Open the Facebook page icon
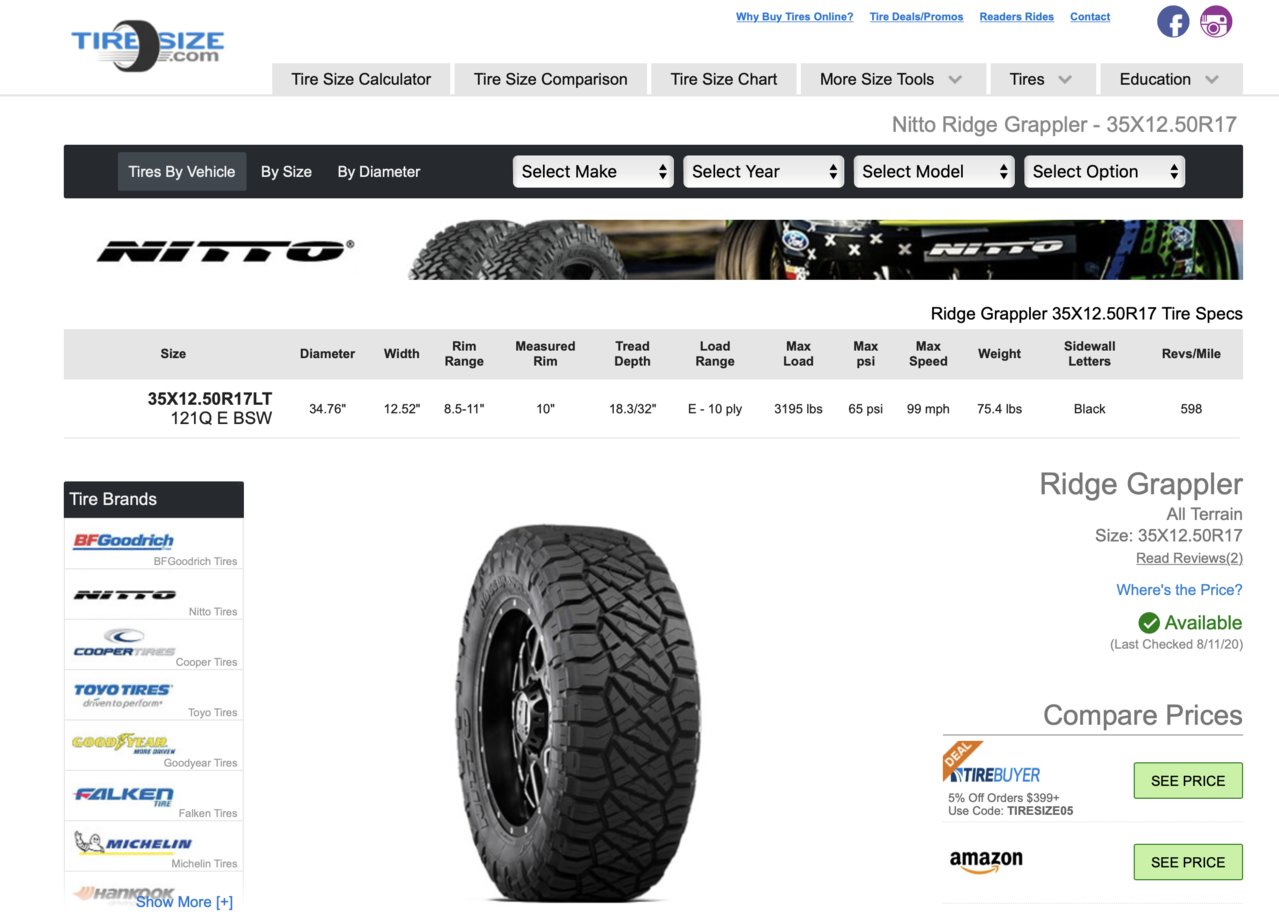1279x921 pixels. click(x=1173, y=21)
